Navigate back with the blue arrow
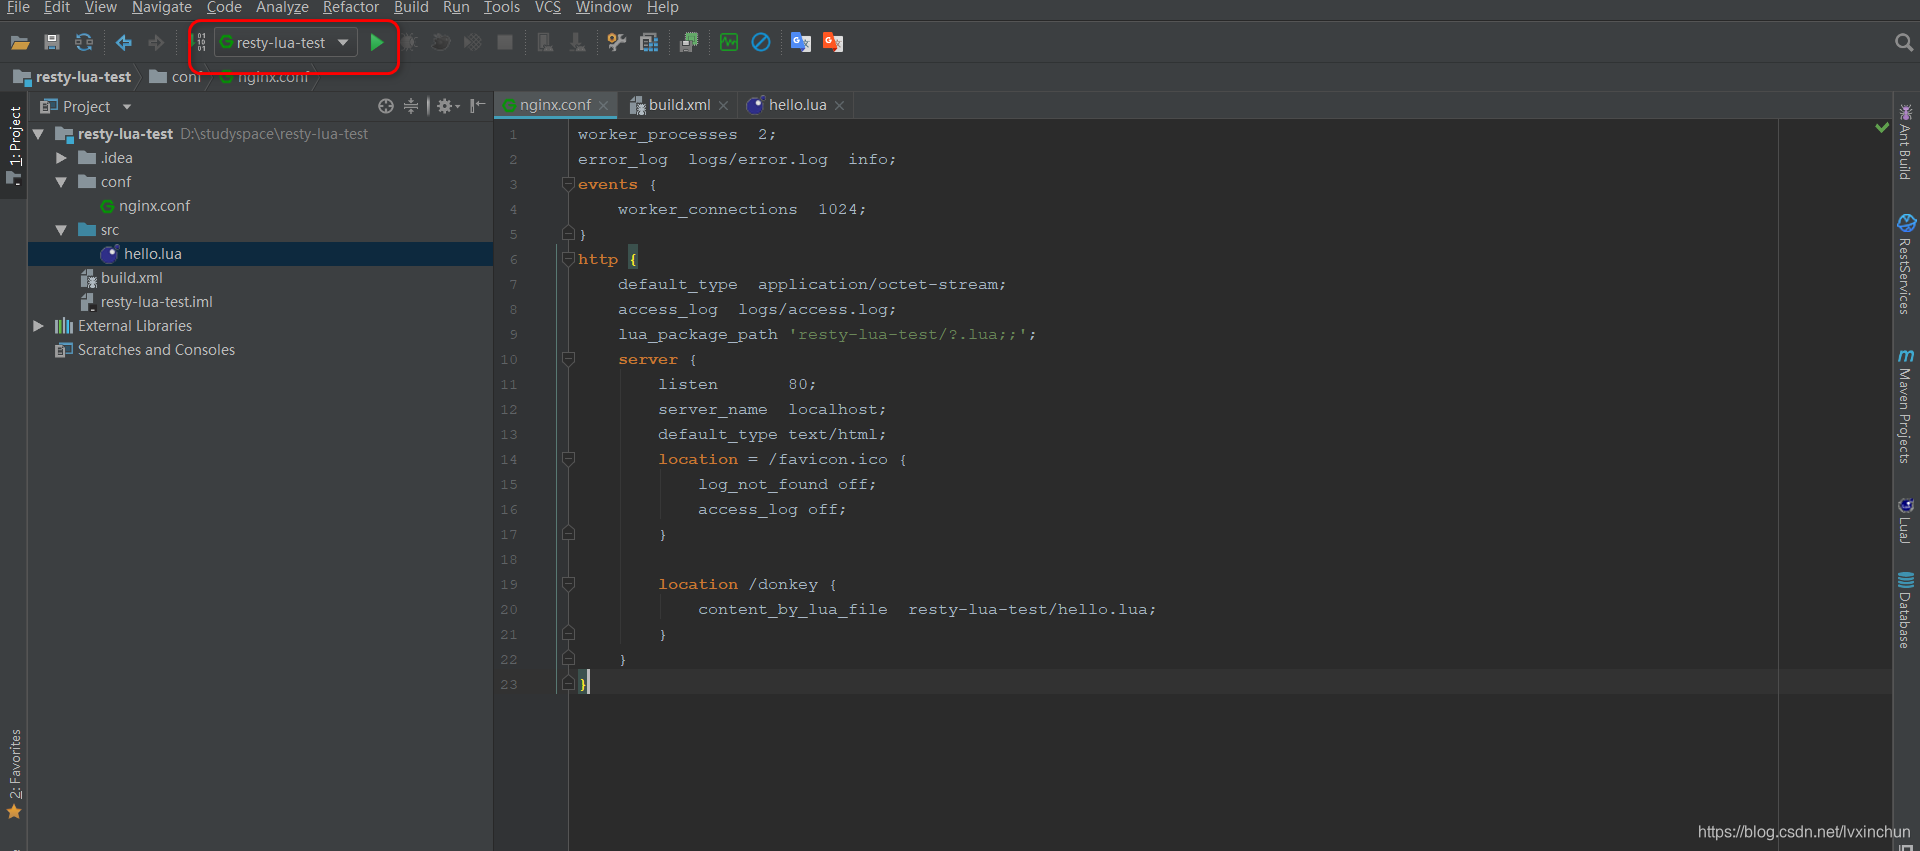The width and height of the screenshot is (1920, 851). pyautogui.click(x=124, y=42)
